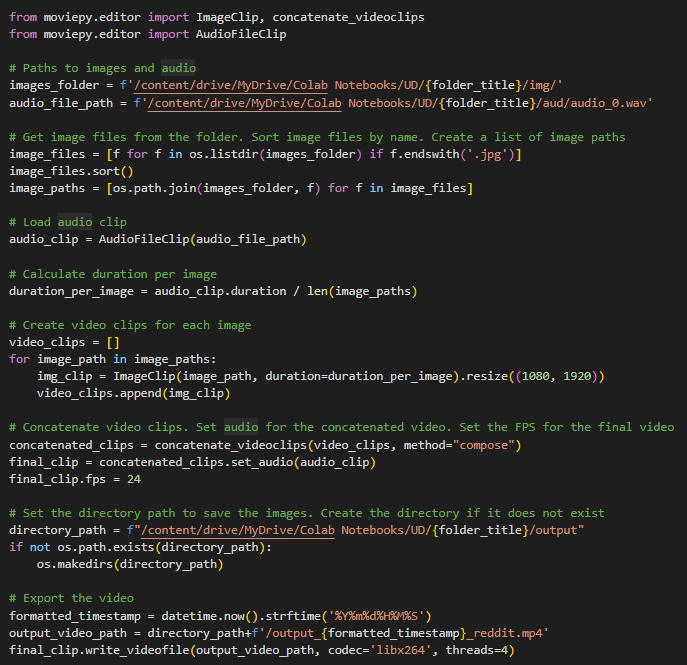Viewport: 687px width, 665px height.
Task: Click 'os.path.join' in the image_paths line
Action: 155,188
